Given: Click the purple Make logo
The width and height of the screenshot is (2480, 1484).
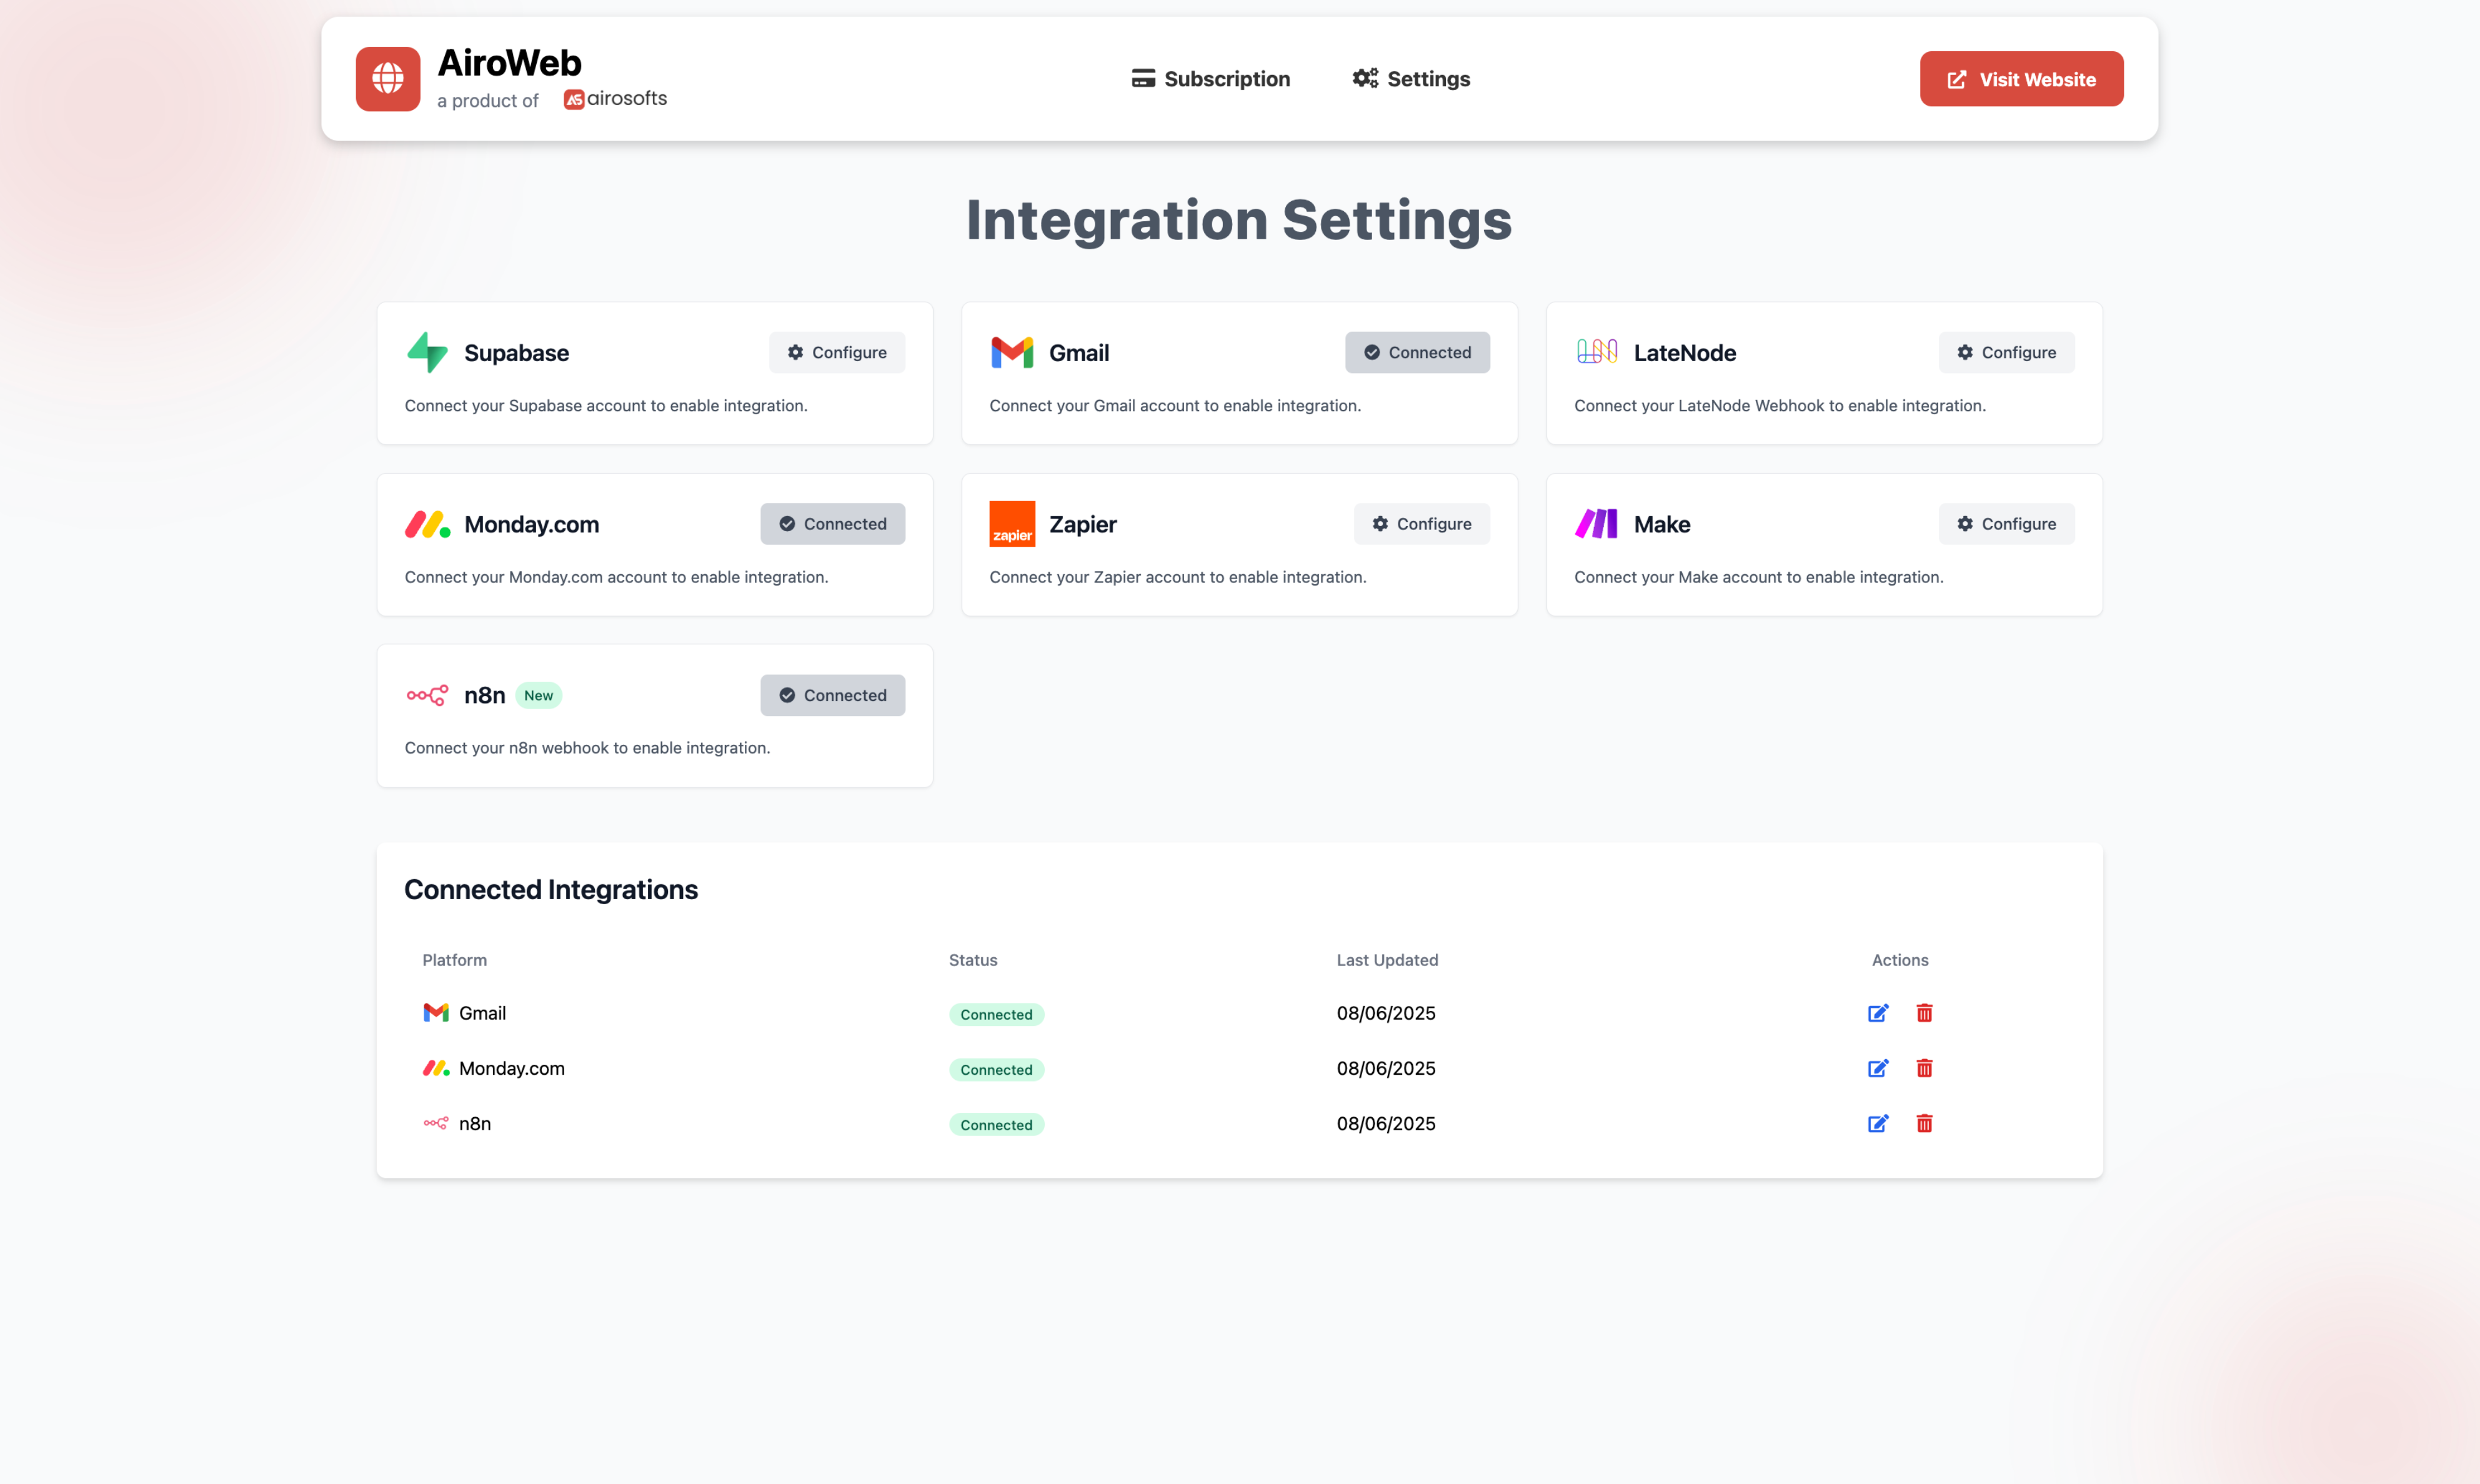Looking at the screenshot, I should (1596, 523).
